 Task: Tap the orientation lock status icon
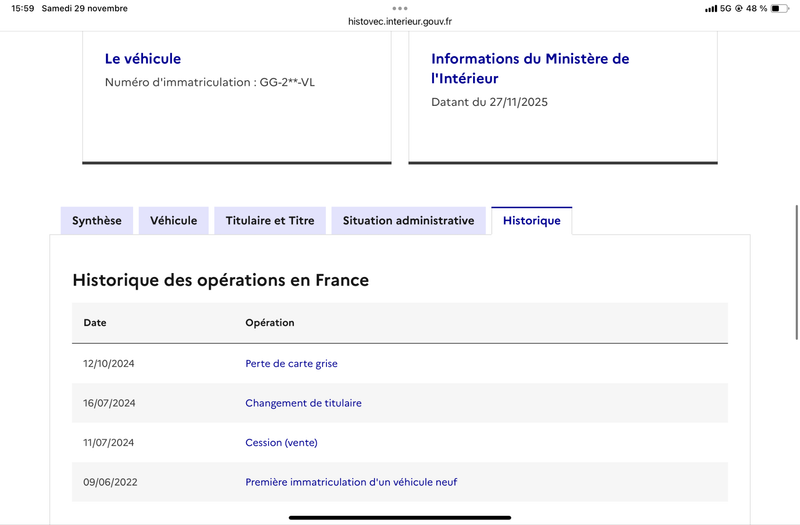click(738, 8)
